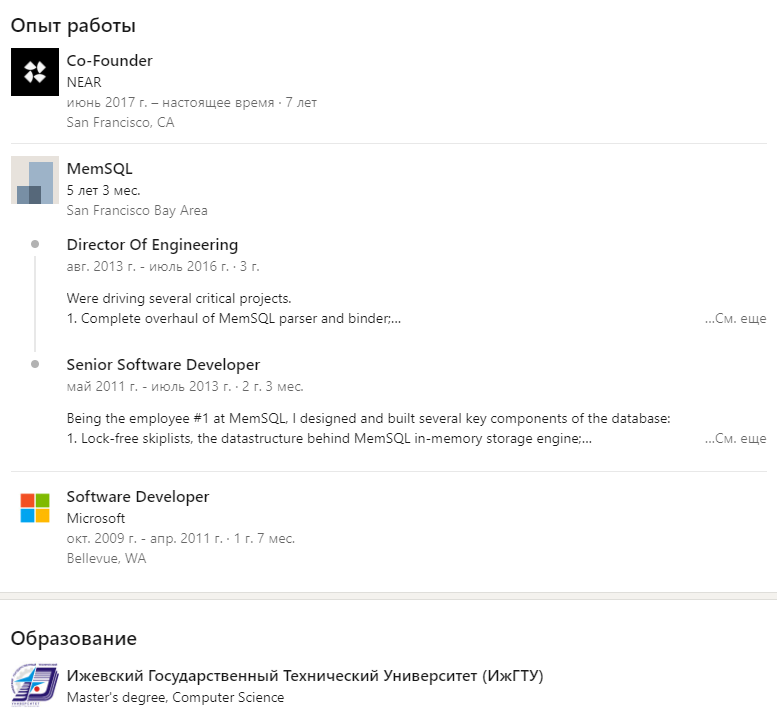The height and width of the screenshot is (714, 777).
Task: Click the Опыт работы section heading
Action: coord(73,26)
